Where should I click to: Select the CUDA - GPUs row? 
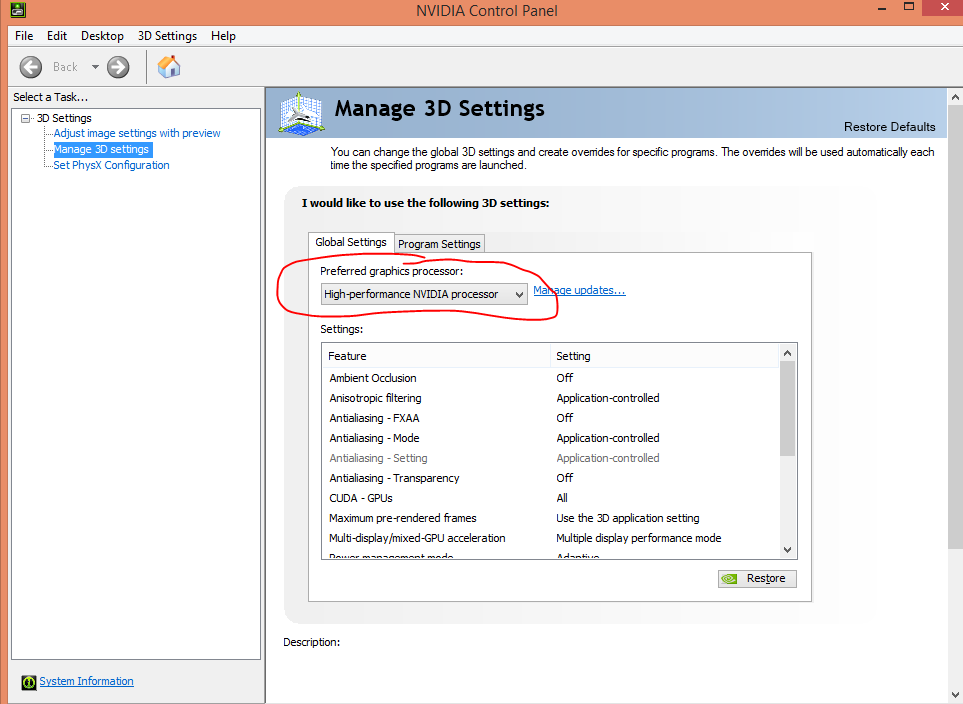(550, 498)
